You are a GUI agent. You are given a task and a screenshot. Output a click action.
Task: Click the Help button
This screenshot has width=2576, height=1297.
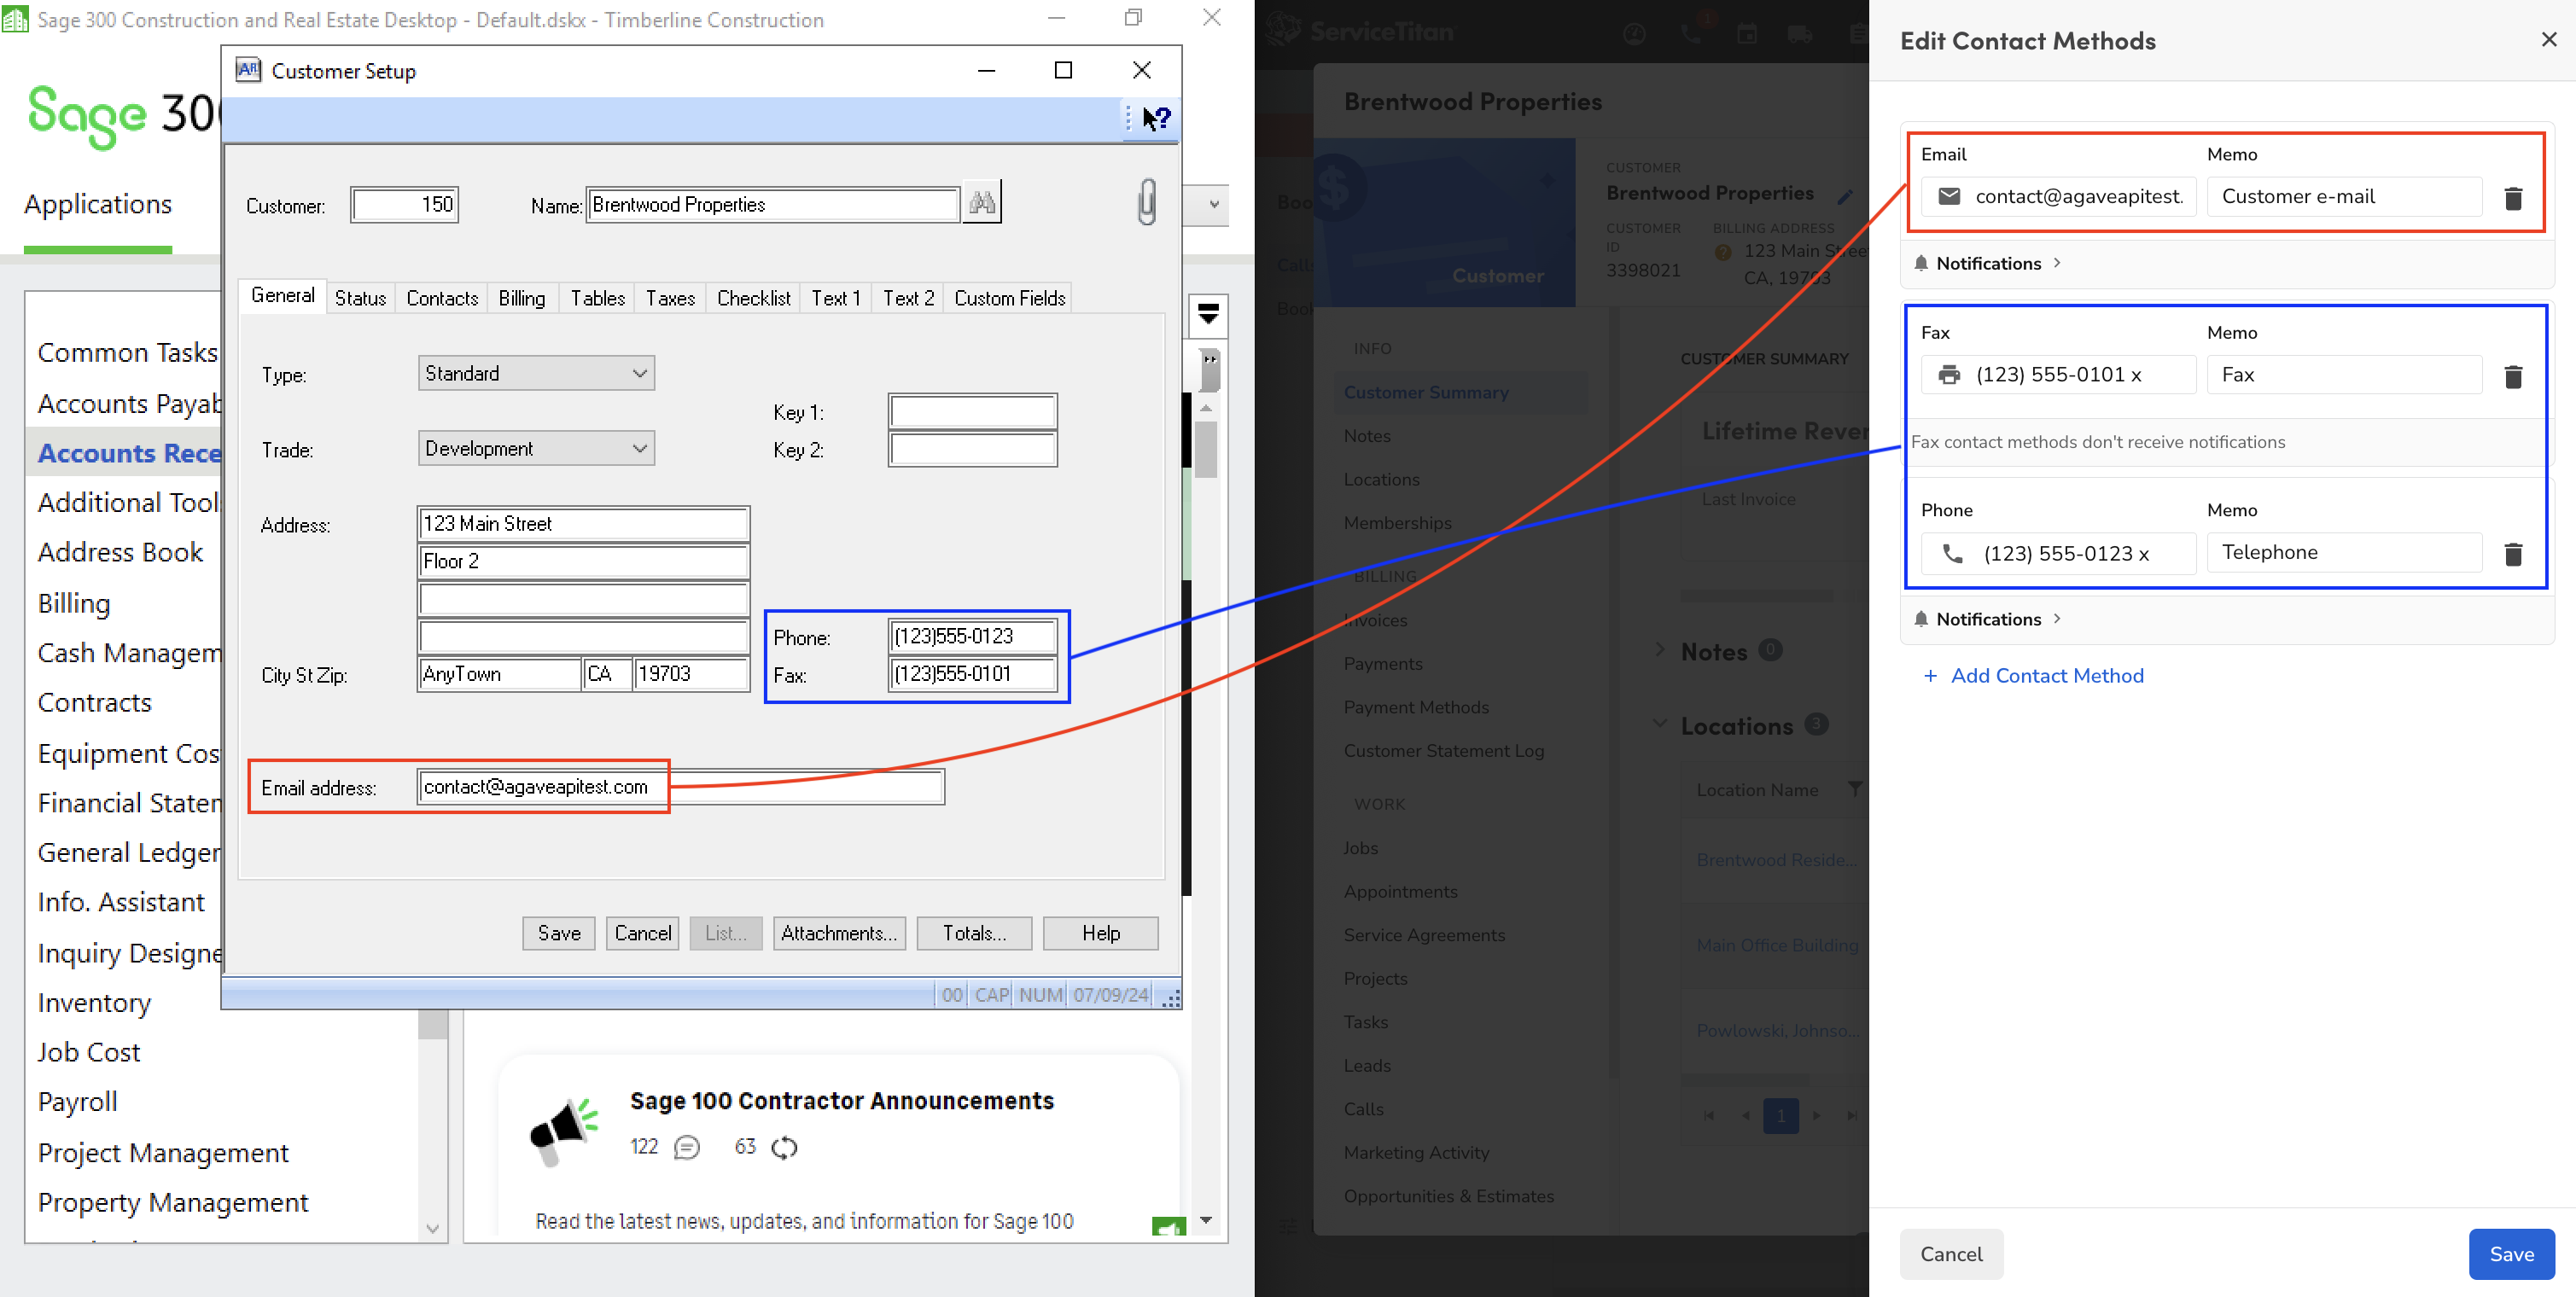point(1100,933)
